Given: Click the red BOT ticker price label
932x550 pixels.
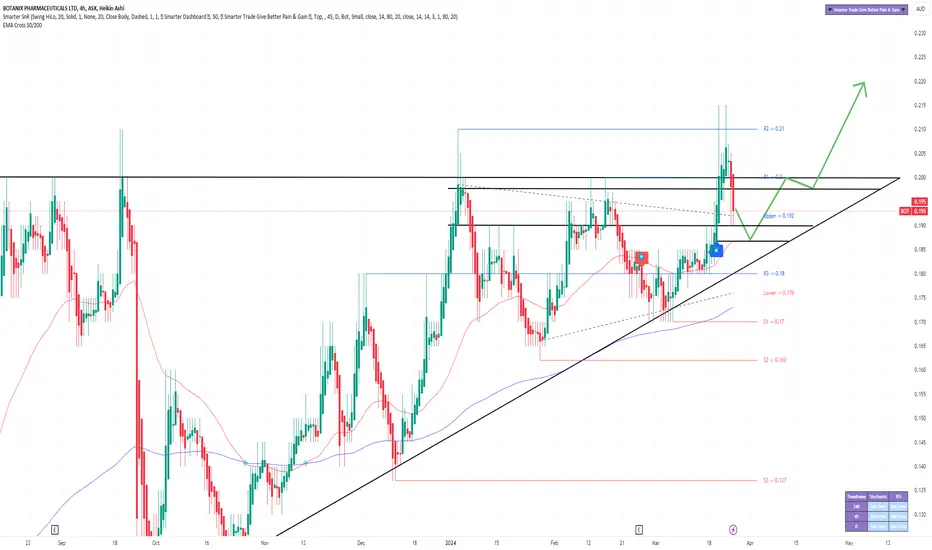Looking at the screenshot, I should coord(914,211).
